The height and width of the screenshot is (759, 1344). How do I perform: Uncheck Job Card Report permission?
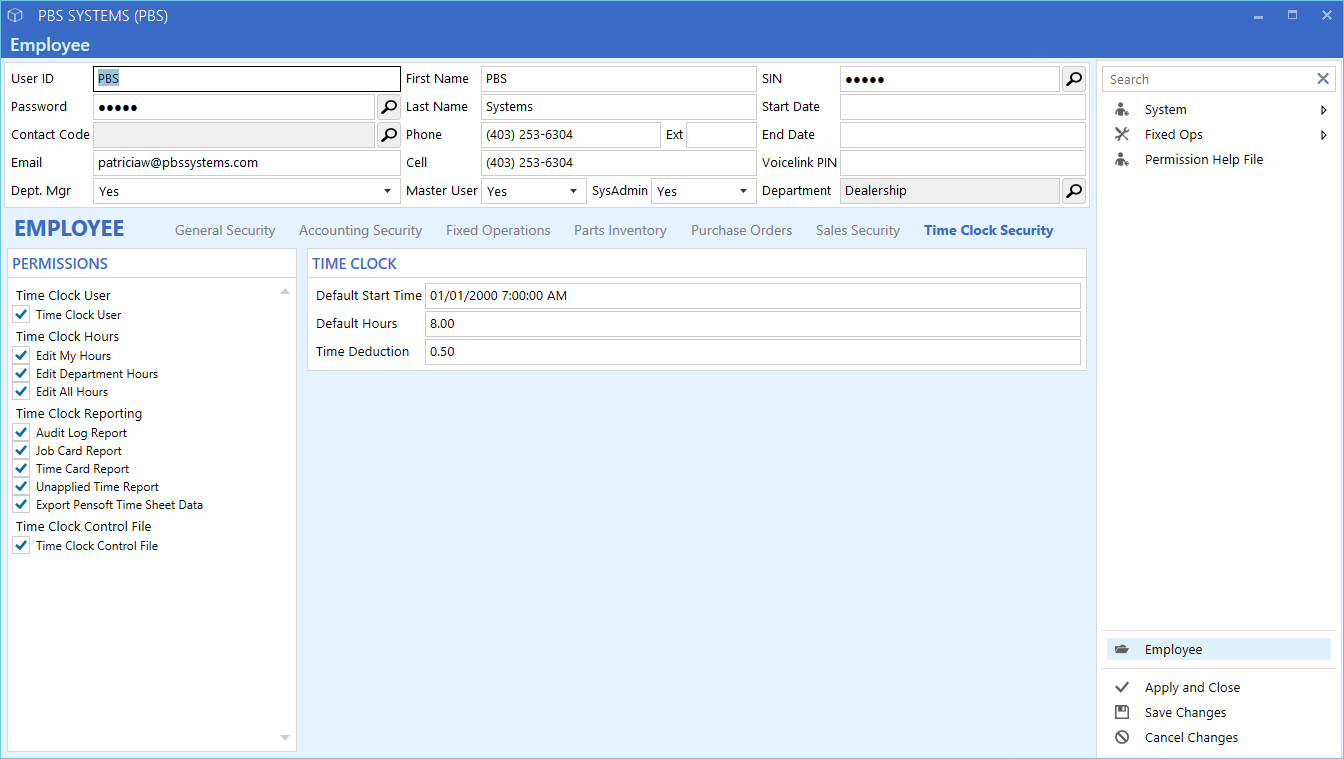pos(21,451)
